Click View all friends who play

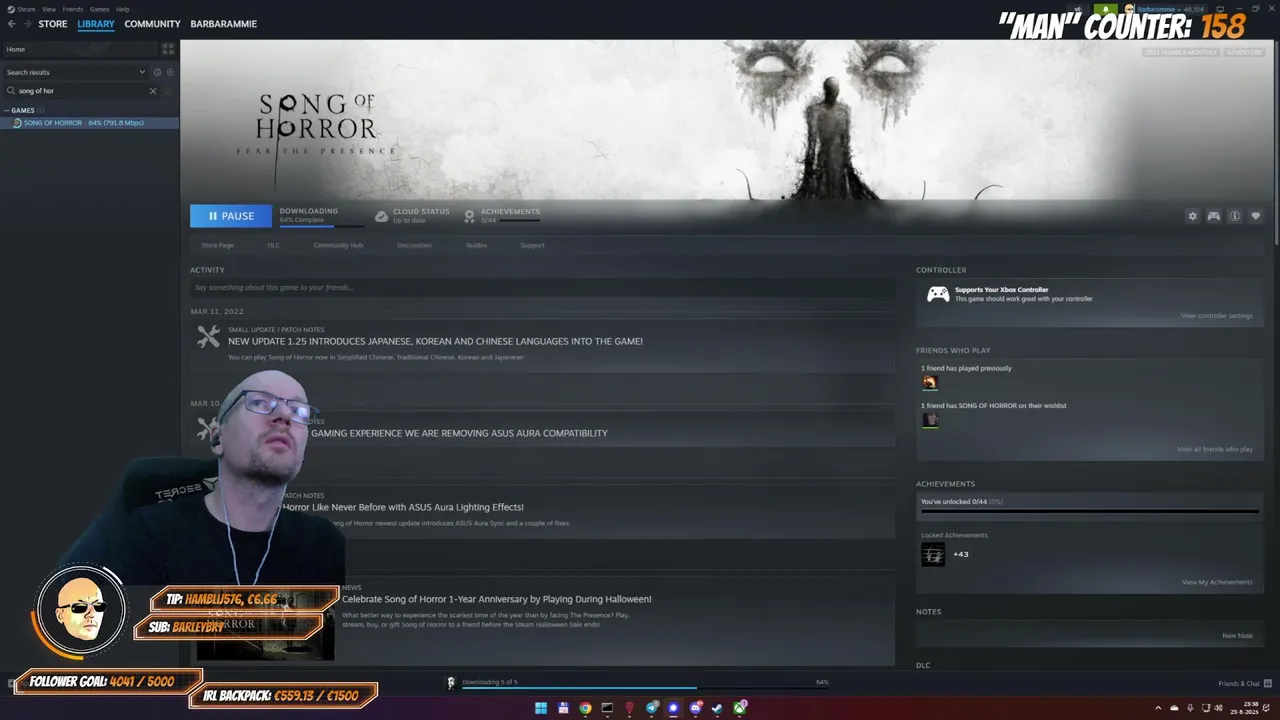(1215, 449)
